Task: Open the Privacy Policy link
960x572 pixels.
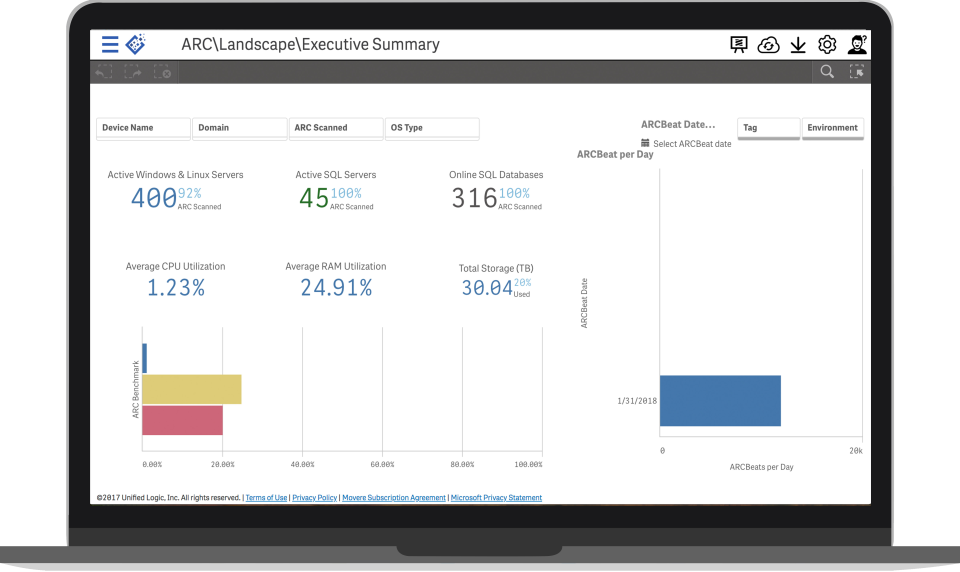Action: click(315, 498)
